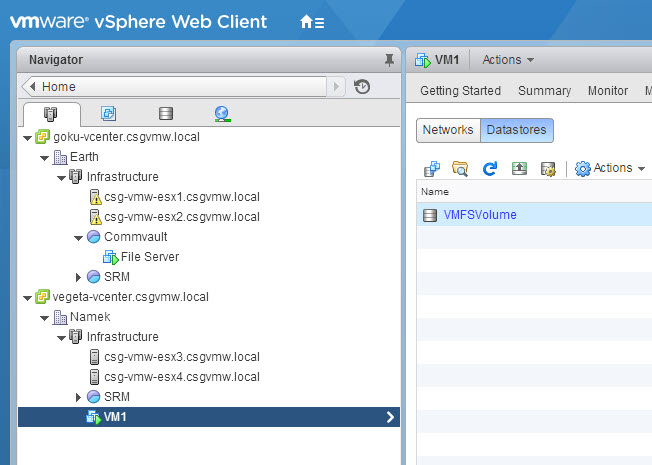Switch to Storage inventory tab
This screenshot has width=652, height=465.
click(x=166, y=114)
